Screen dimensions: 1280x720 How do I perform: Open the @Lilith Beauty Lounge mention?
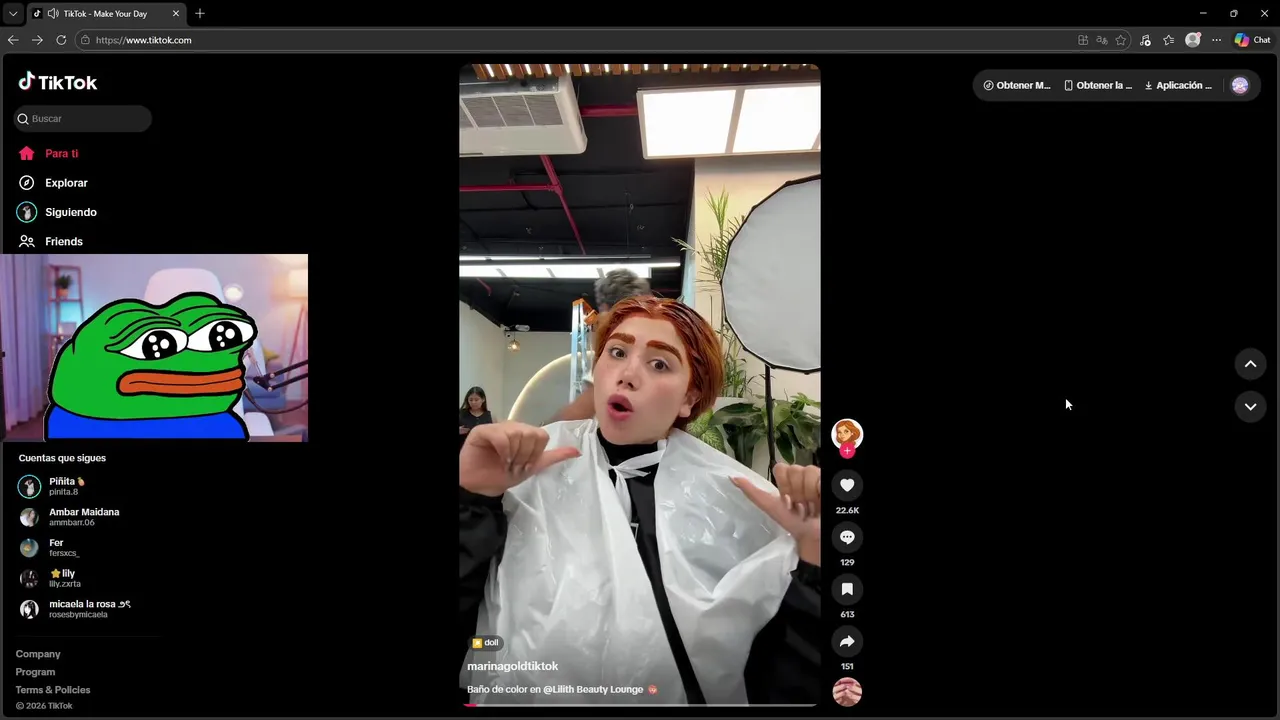tap(593, 689)
